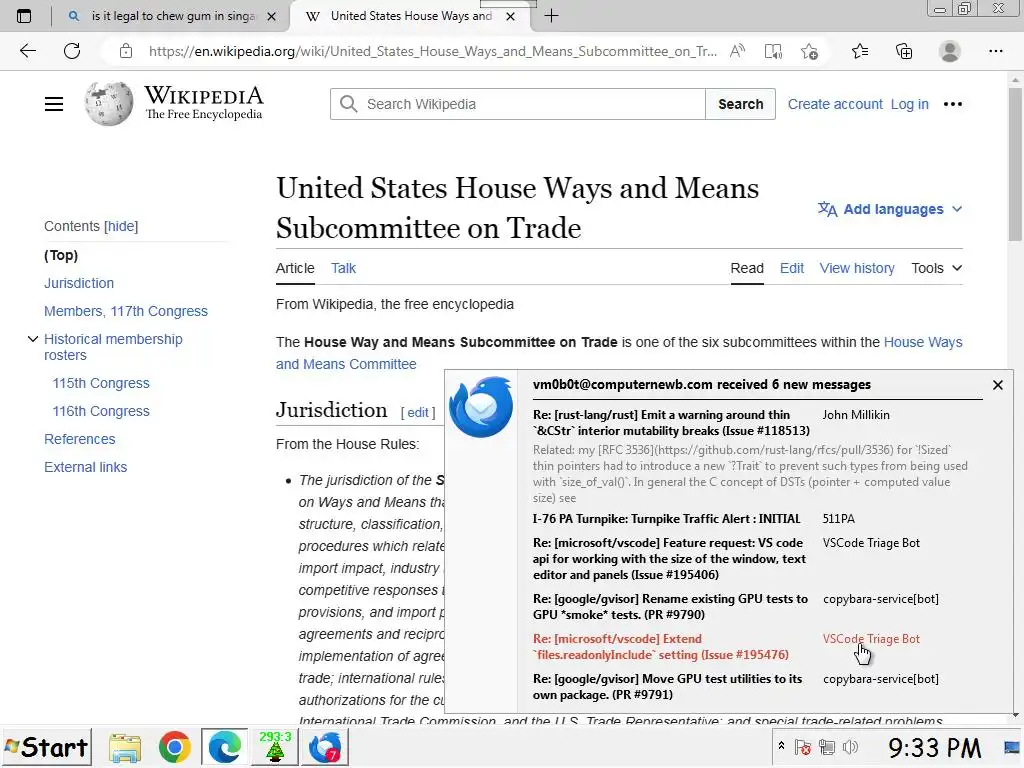Open the View history tab
Image resolution: width=1024 pixels, height=768 pixels.
pos(857,268)
